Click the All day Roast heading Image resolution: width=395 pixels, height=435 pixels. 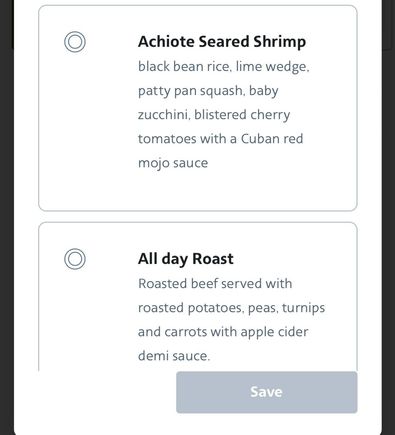point(186,259)
